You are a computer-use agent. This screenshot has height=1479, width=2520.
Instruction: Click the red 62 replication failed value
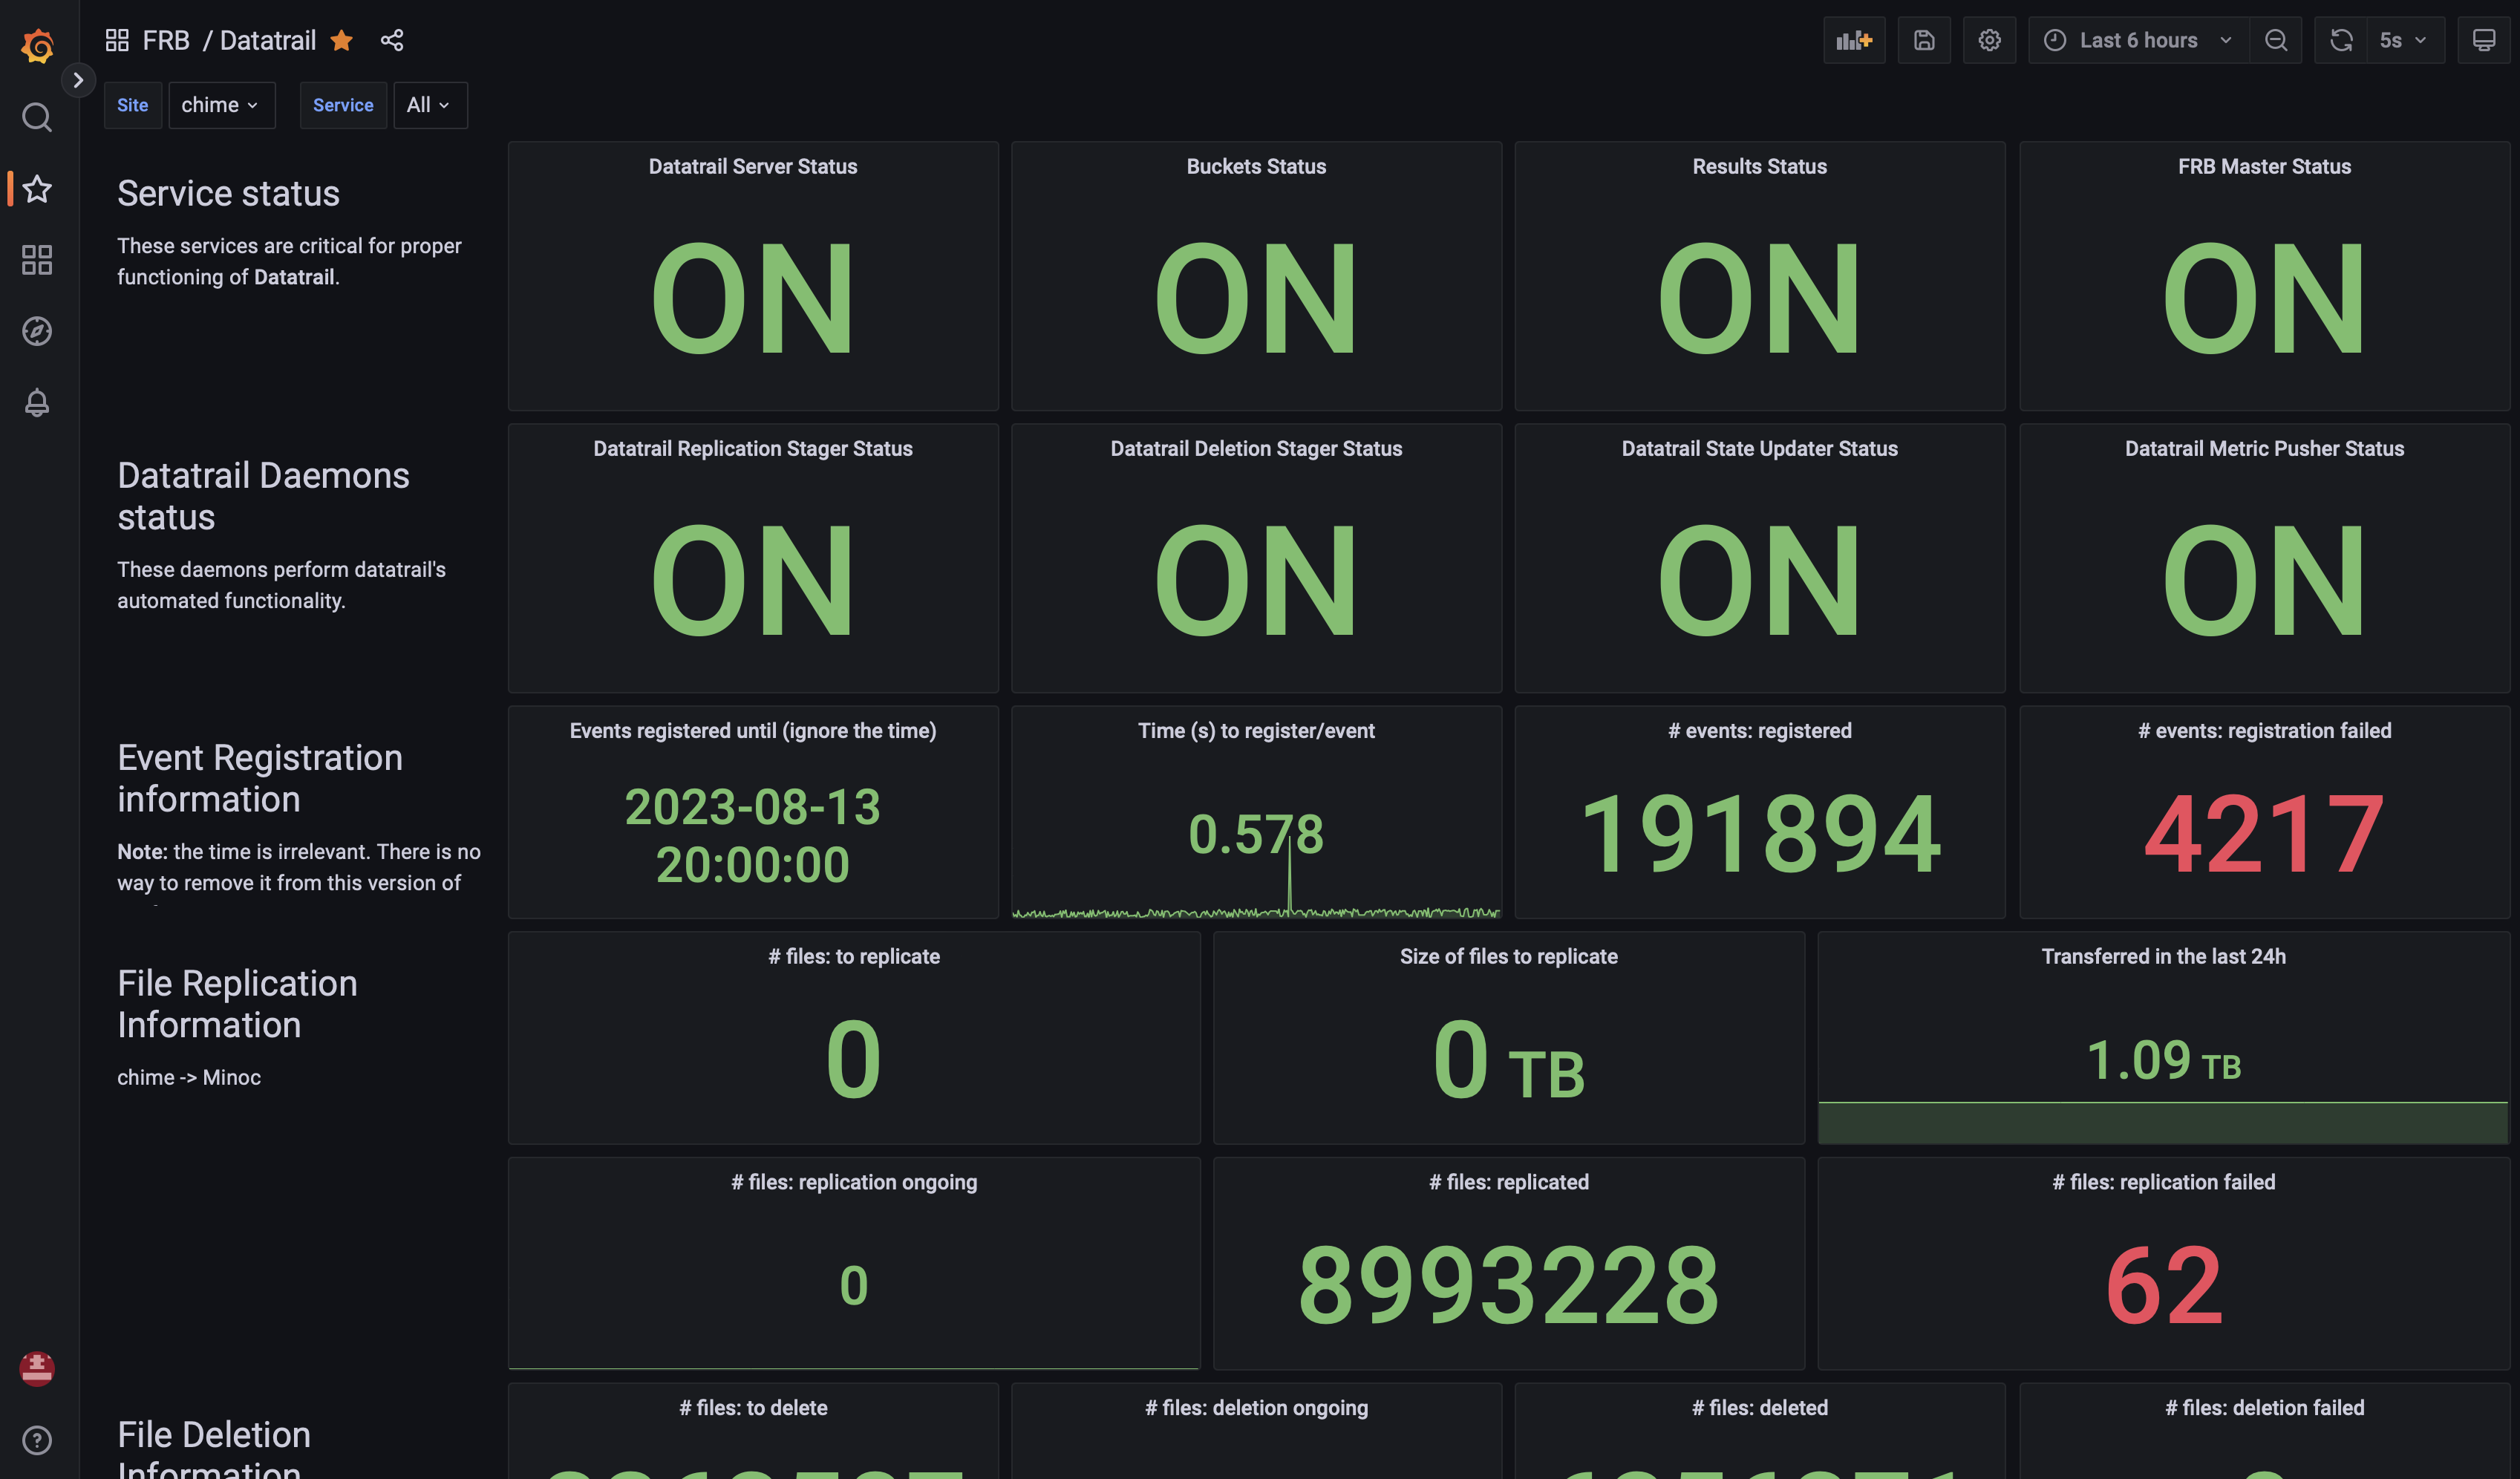(x=2164, y=1285)
